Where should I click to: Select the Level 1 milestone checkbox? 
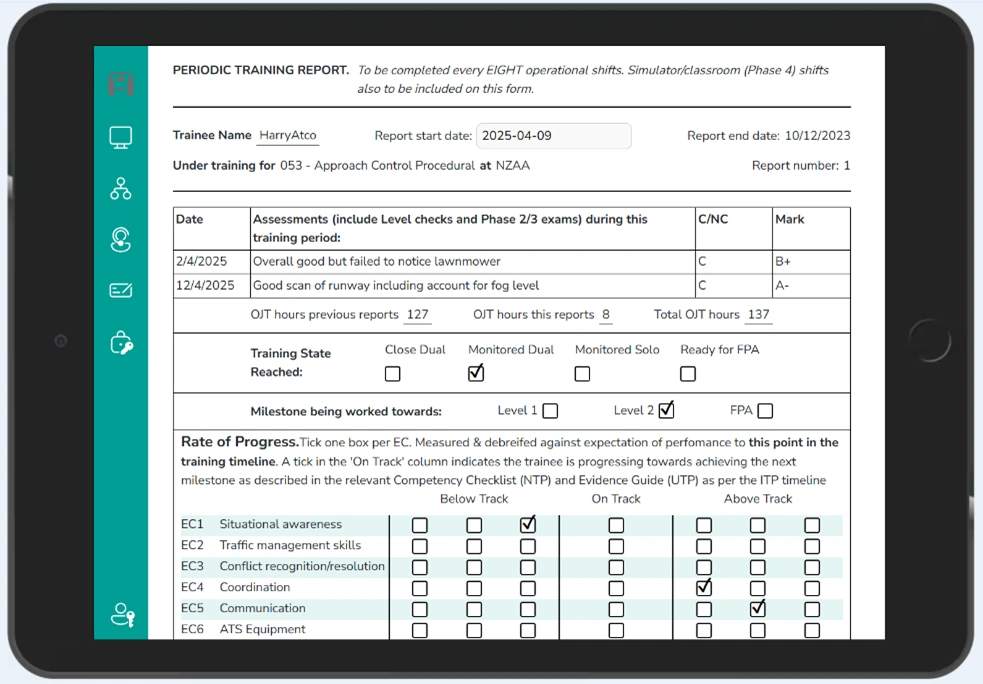point(550,411)
